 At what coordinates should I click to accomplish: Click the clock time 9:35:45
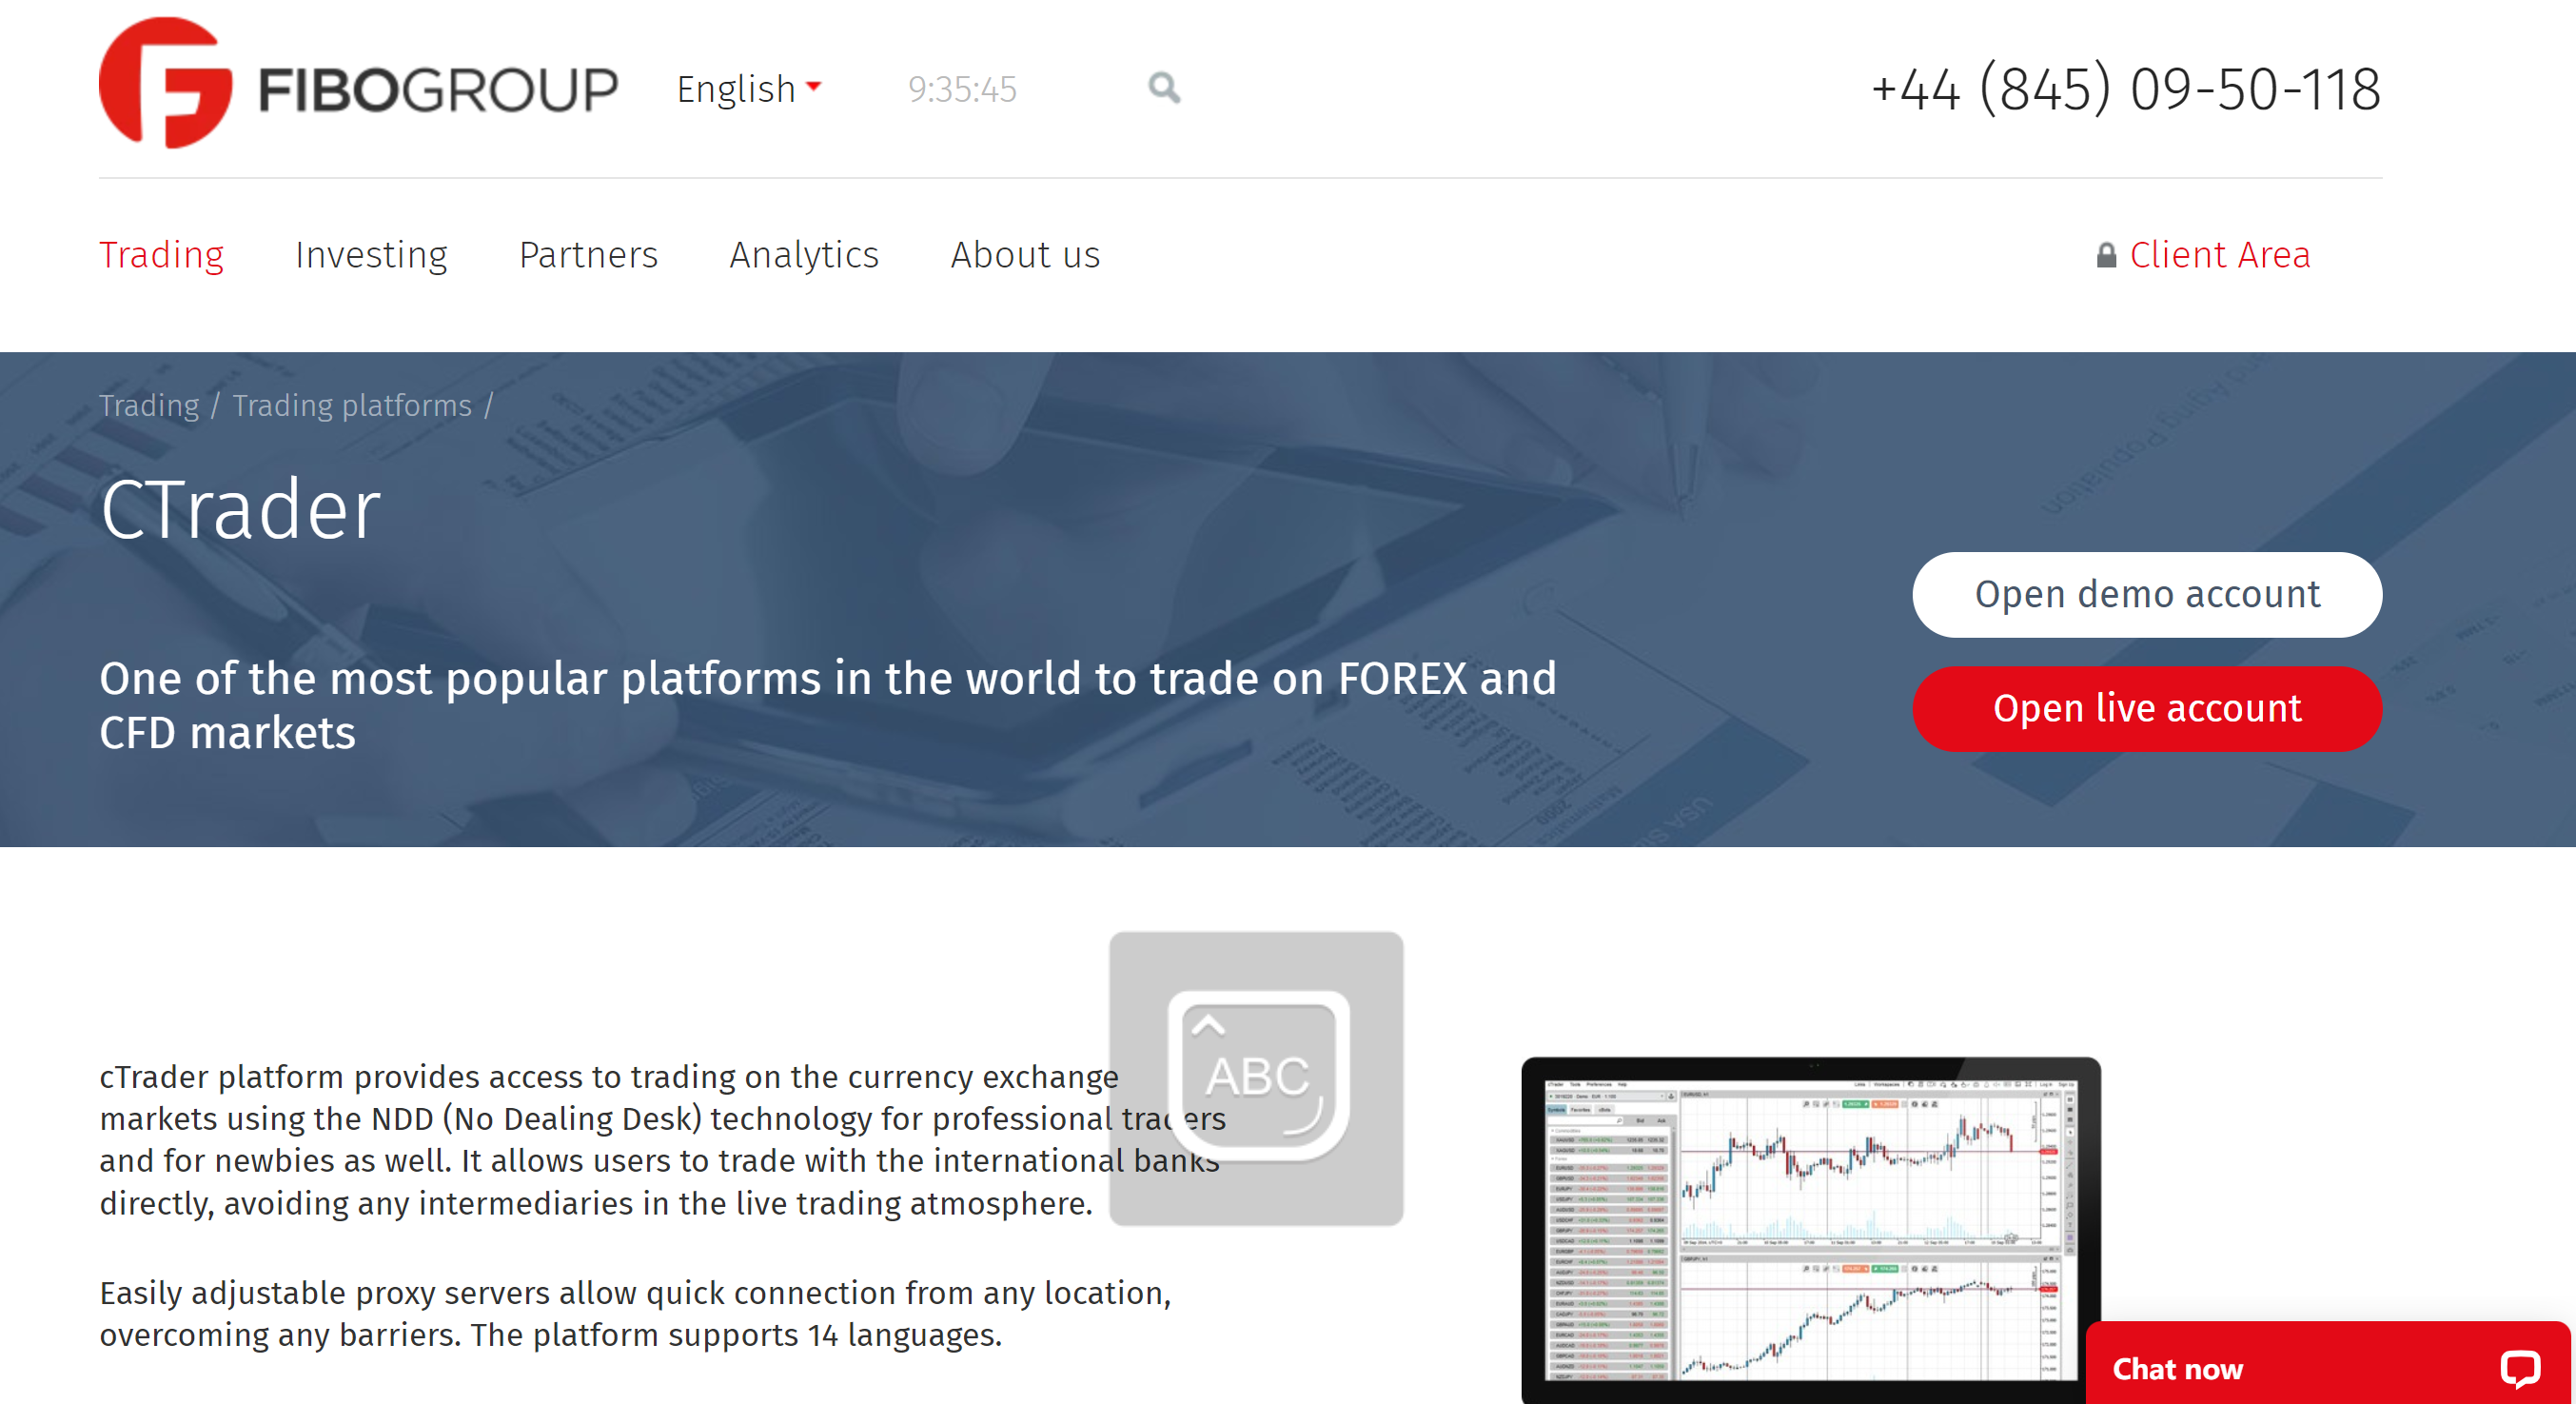point(962,89)
